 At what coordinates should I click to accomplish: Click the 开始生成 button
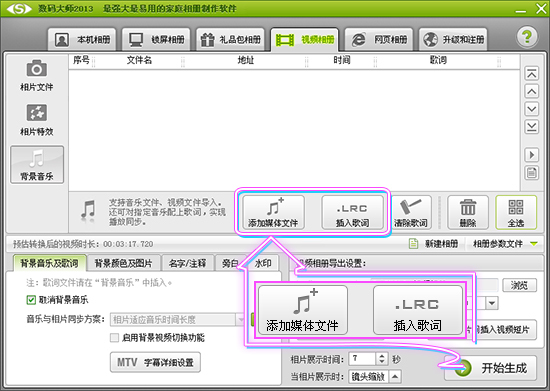point(490,368)
